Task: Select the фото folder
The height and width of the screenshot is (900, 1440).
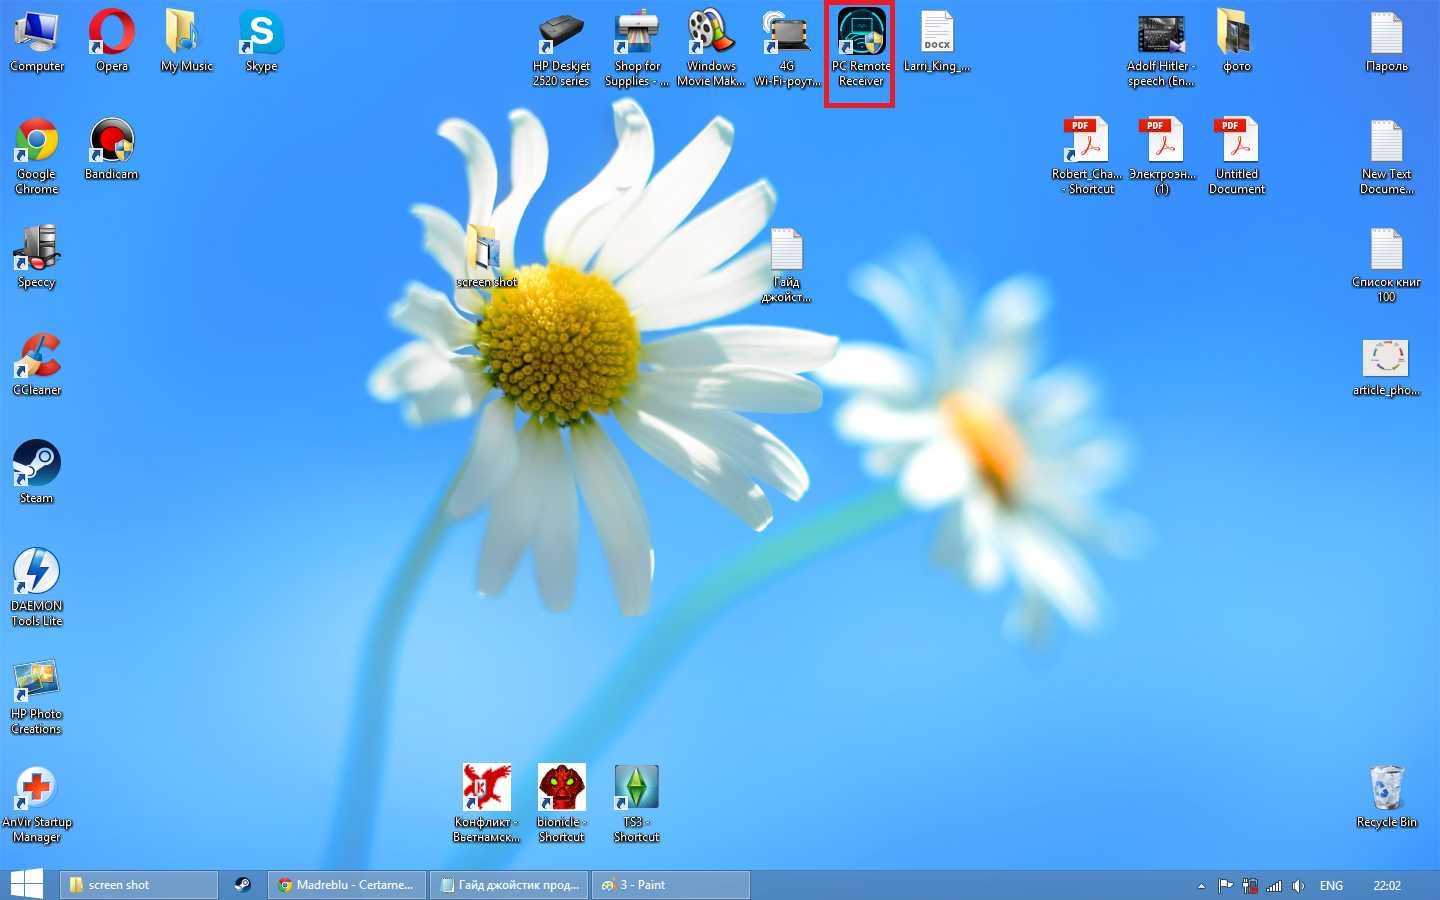Action: [1237, 41]
